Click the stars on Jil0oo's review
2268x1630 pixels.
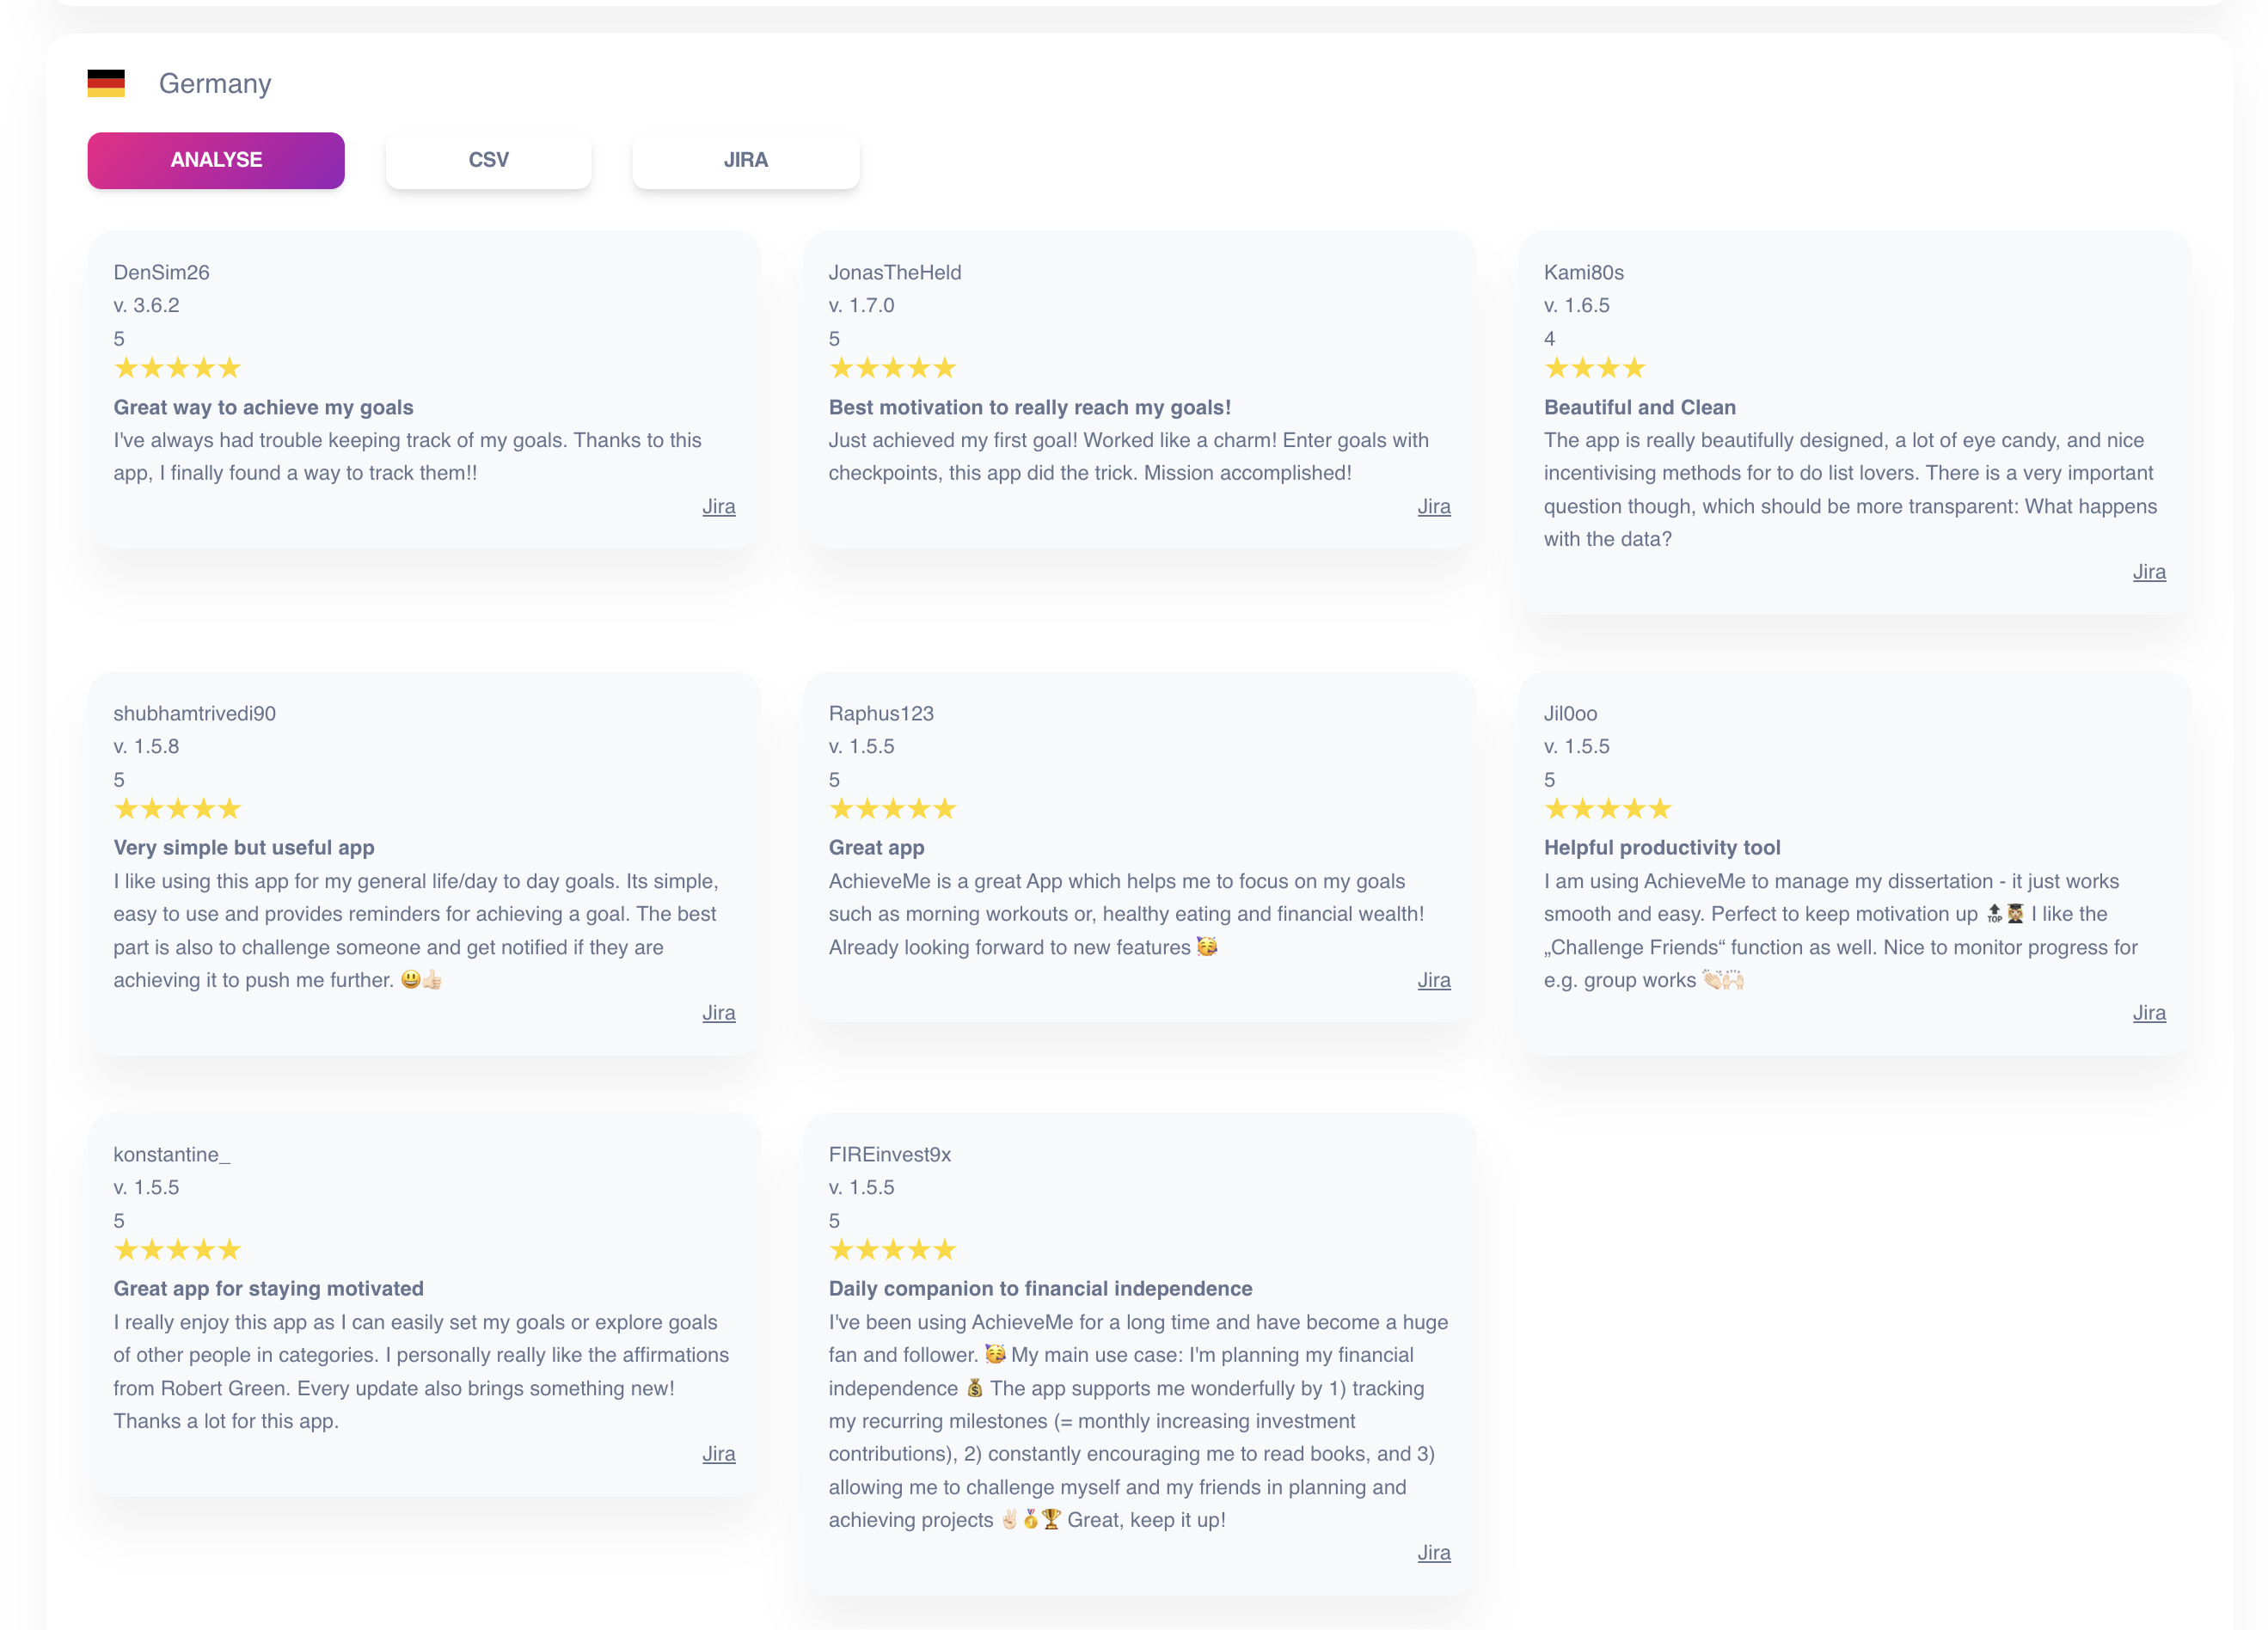click(1609, 808)
